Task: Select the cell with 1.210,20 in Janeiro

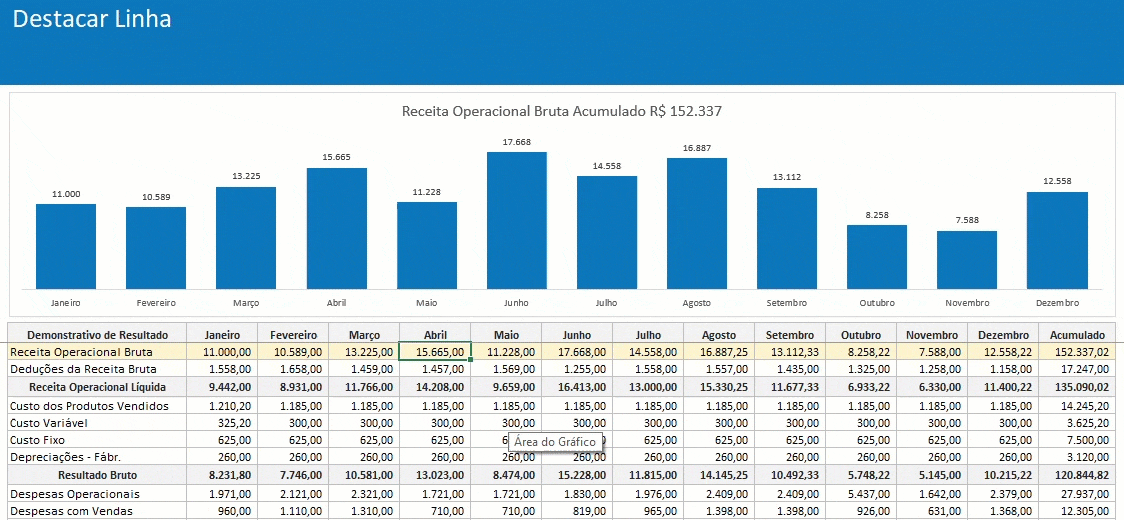Action: (222, 406)
